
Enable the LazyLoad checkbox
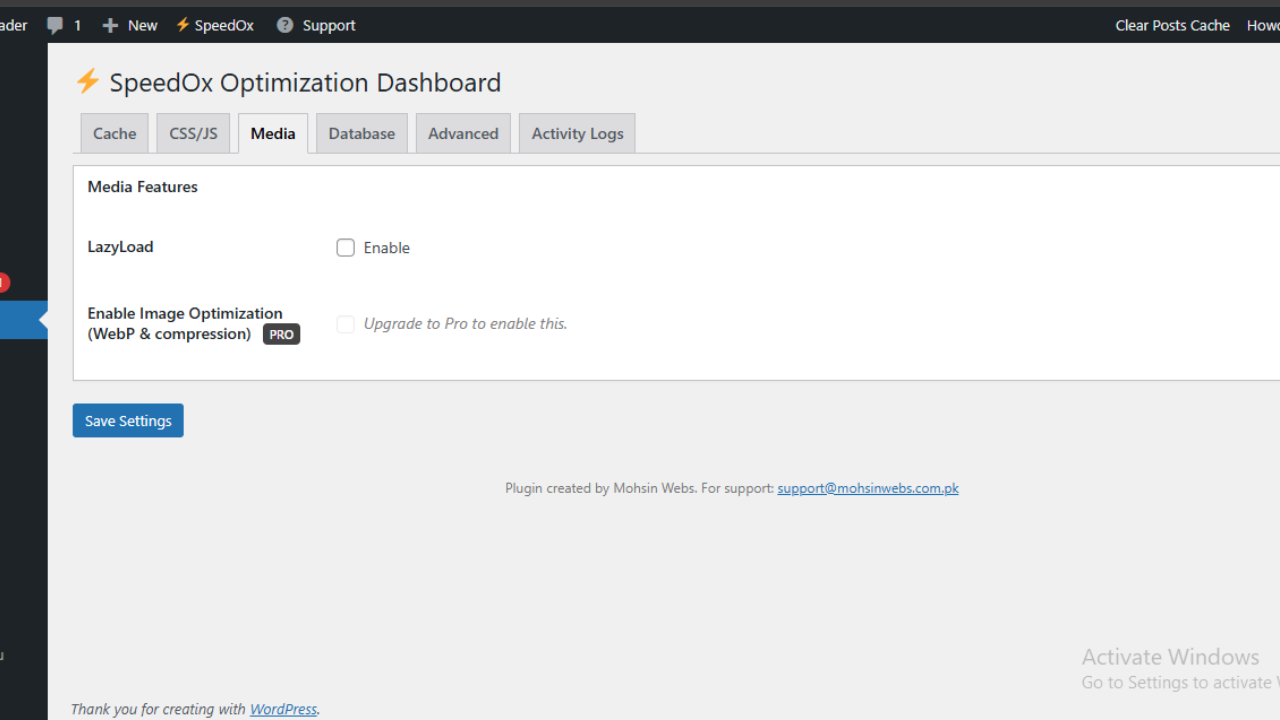pos(345,248)
